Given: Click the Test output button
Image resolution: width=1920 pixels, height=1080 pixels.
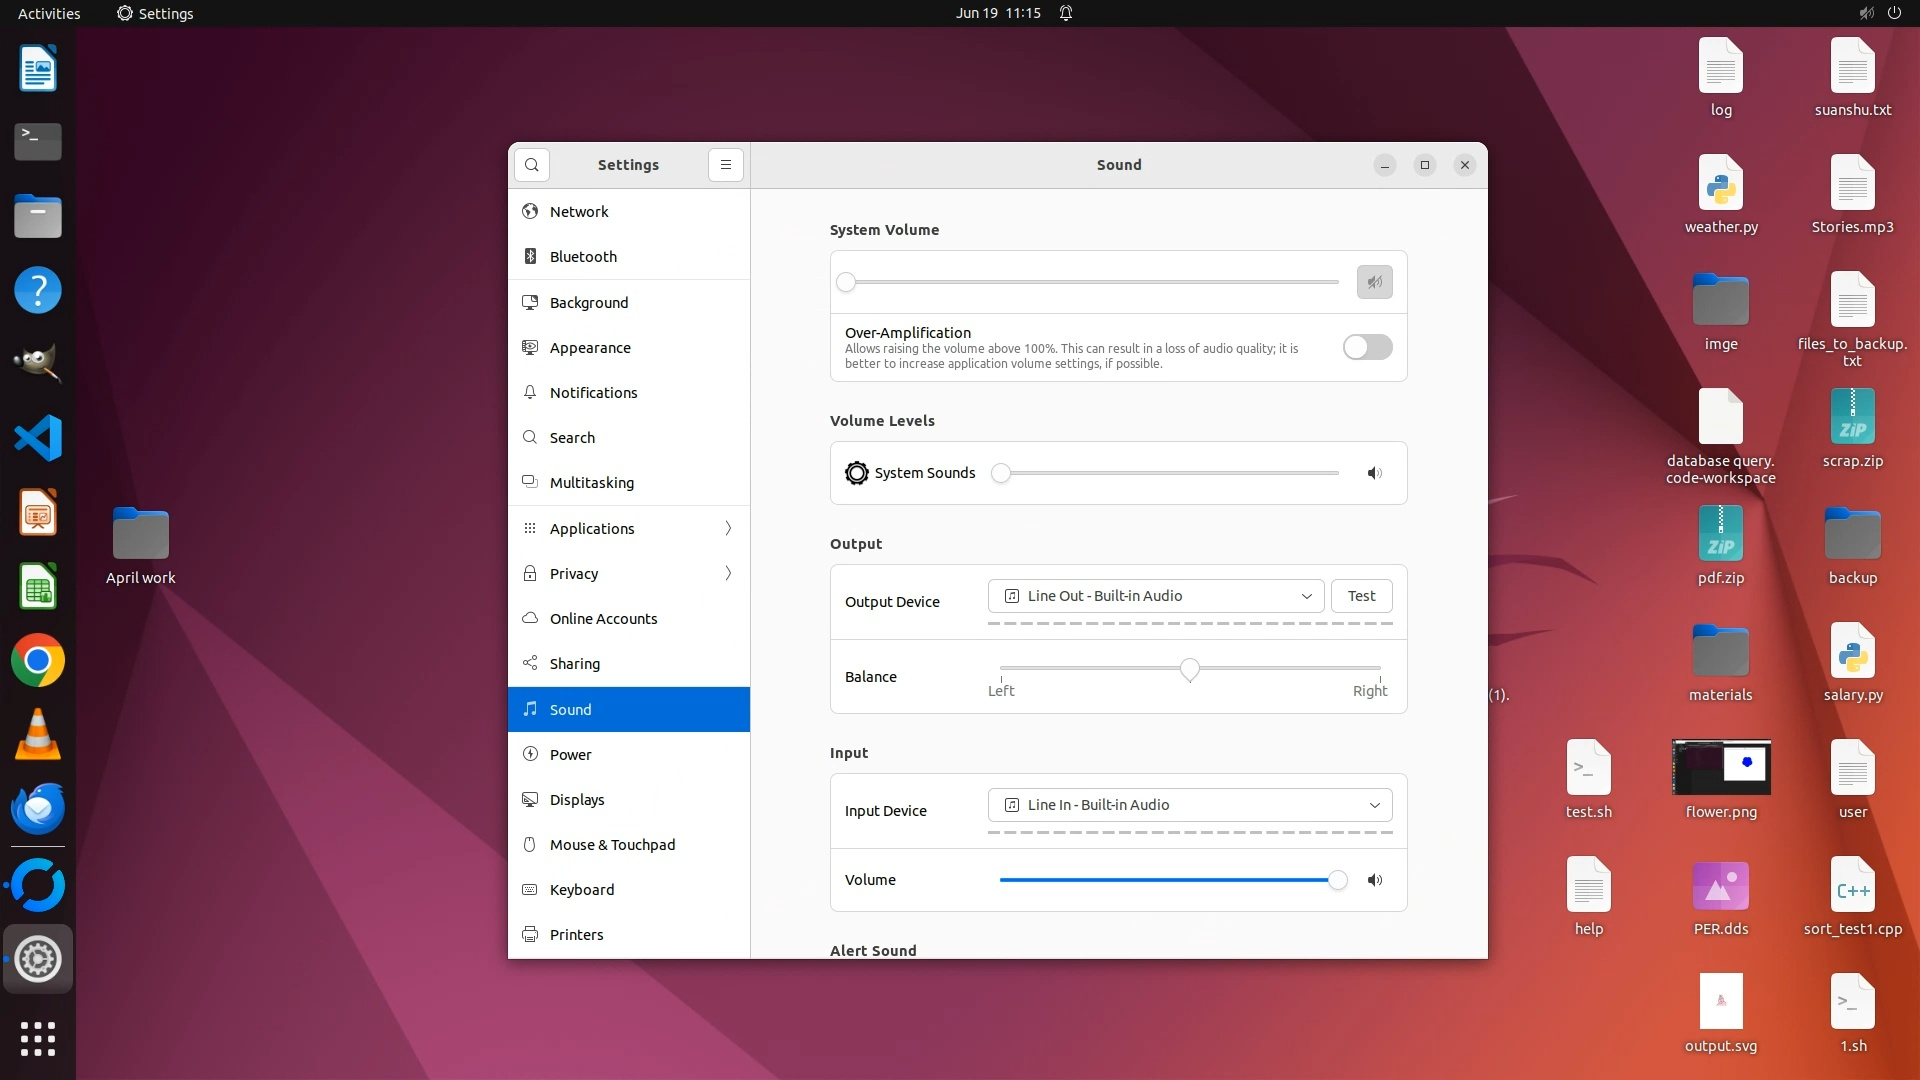Looking at the screenshot, I should coord(1361,596).
